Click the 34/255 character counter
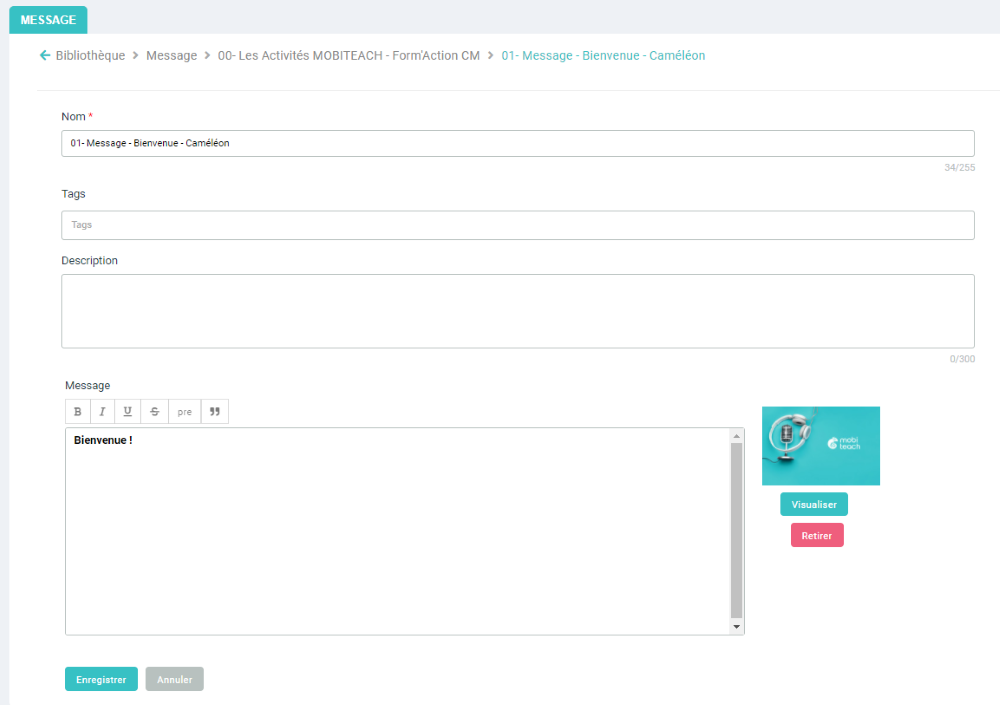The height and width of the screenshot is (705, 1000). click(x=959, y=168)
